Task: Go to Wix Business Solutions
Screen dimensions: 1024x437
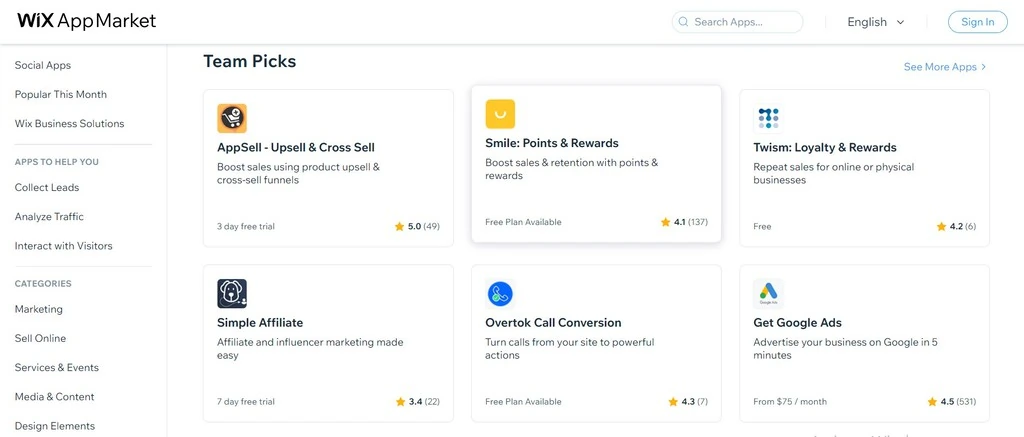Action: click(x=70, y=123)
